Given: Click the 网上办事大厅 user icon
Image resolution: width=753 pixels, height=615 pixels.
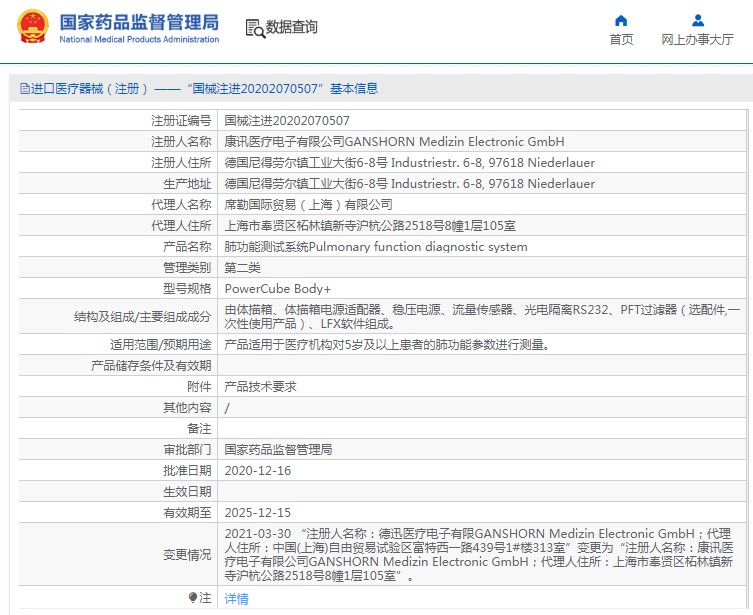Looking at the screenshot, I should [698, 21].
